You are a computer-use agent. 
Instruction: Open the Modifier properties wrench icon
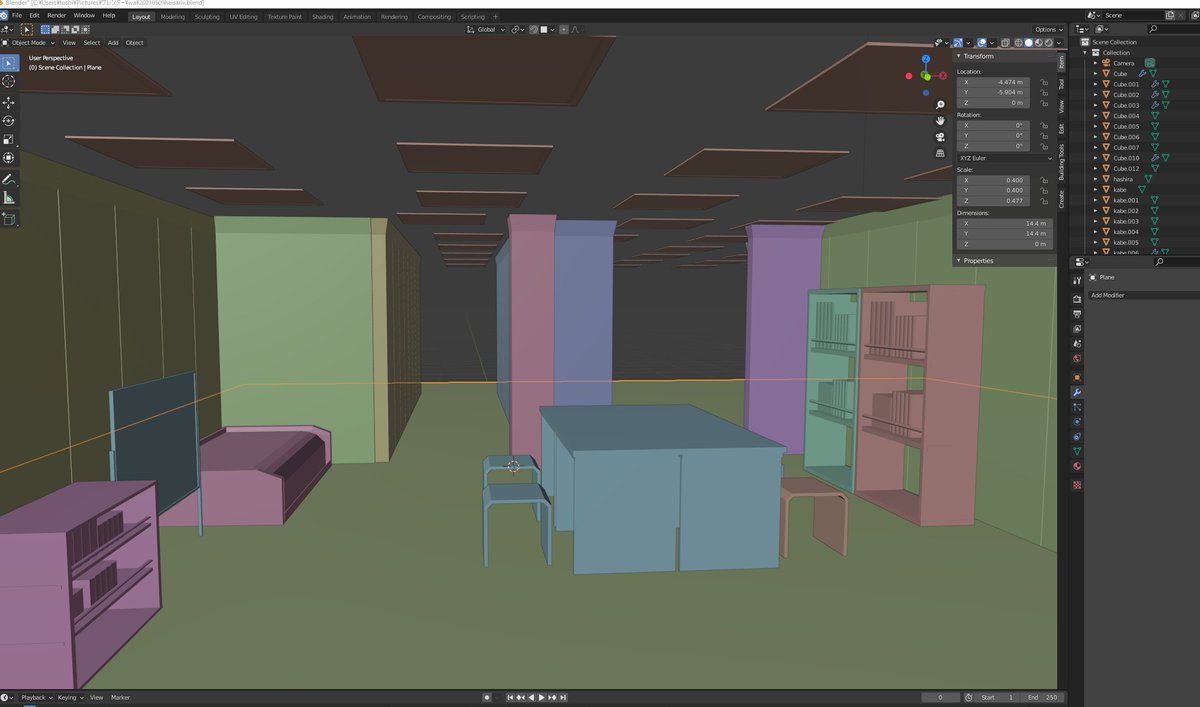pos(1076,392)
